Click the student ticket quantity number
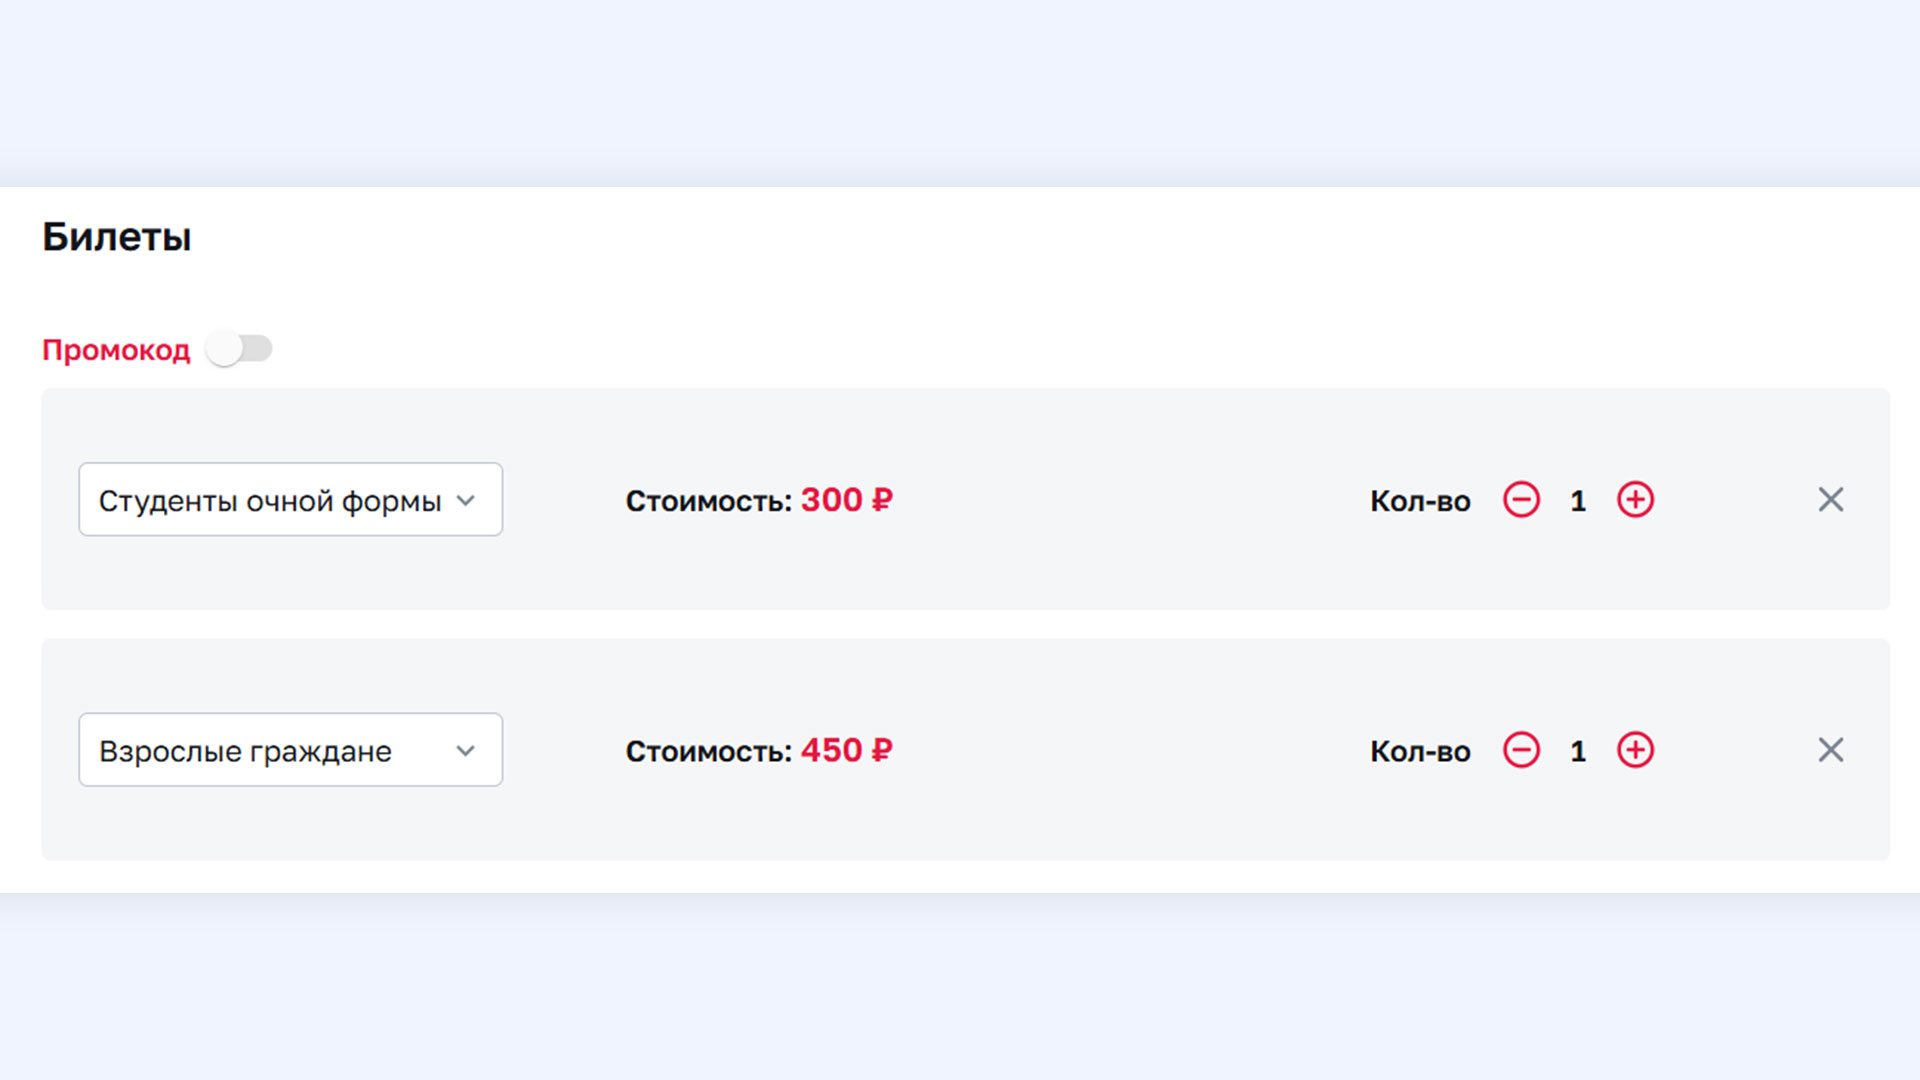The width and height of the screenshot is (1920, 1080). pyautogui.click(x=1578, y=500)
